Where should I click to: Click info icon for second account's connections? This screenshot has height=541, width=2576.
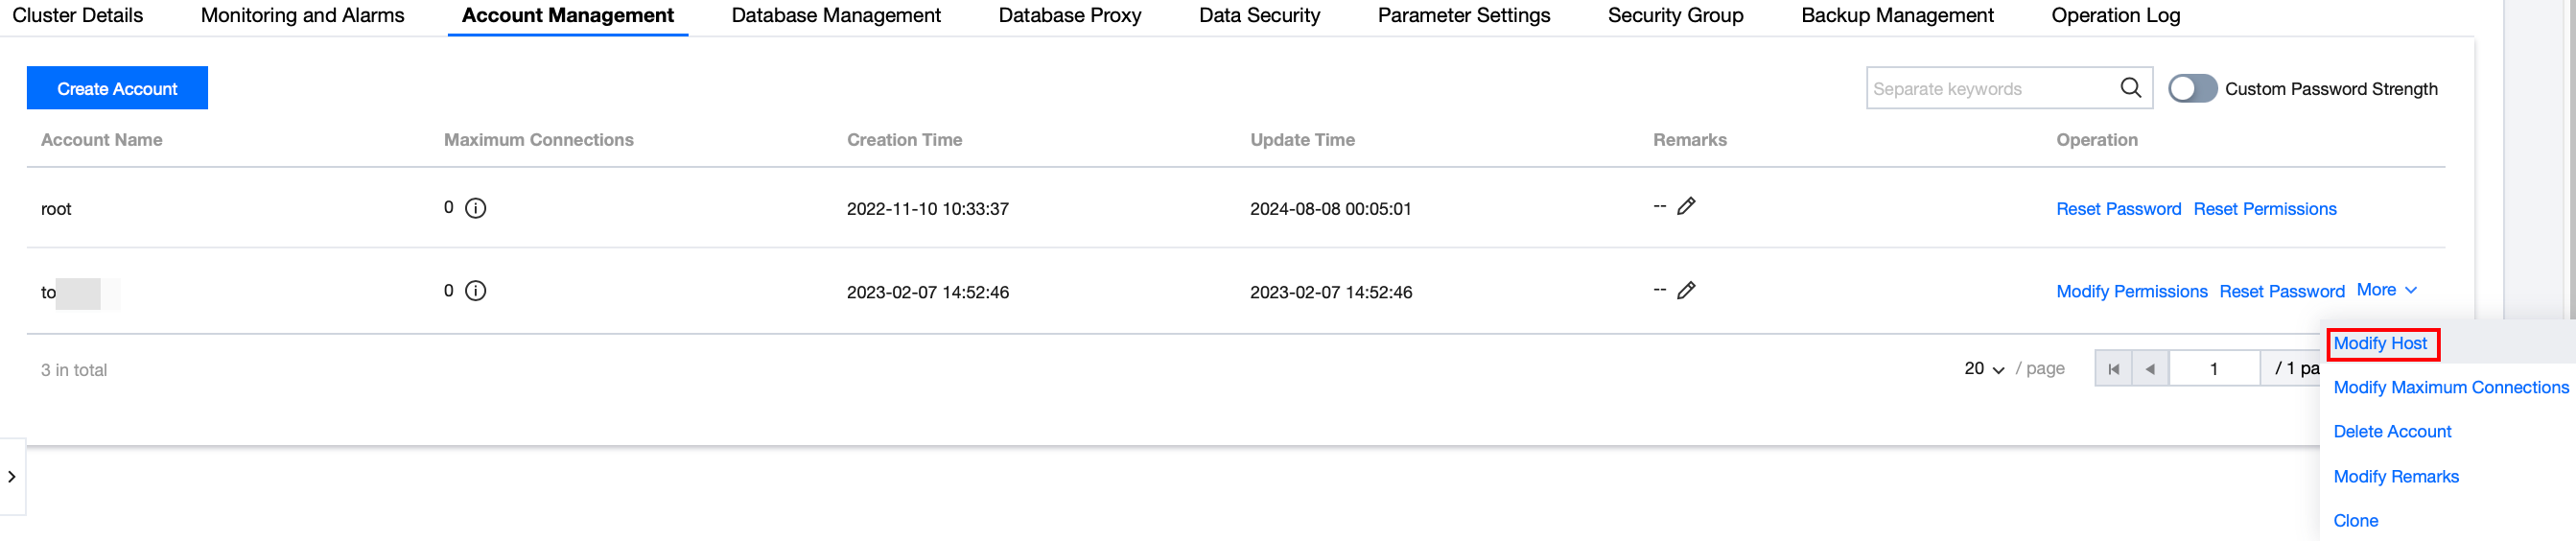point(476,291)
